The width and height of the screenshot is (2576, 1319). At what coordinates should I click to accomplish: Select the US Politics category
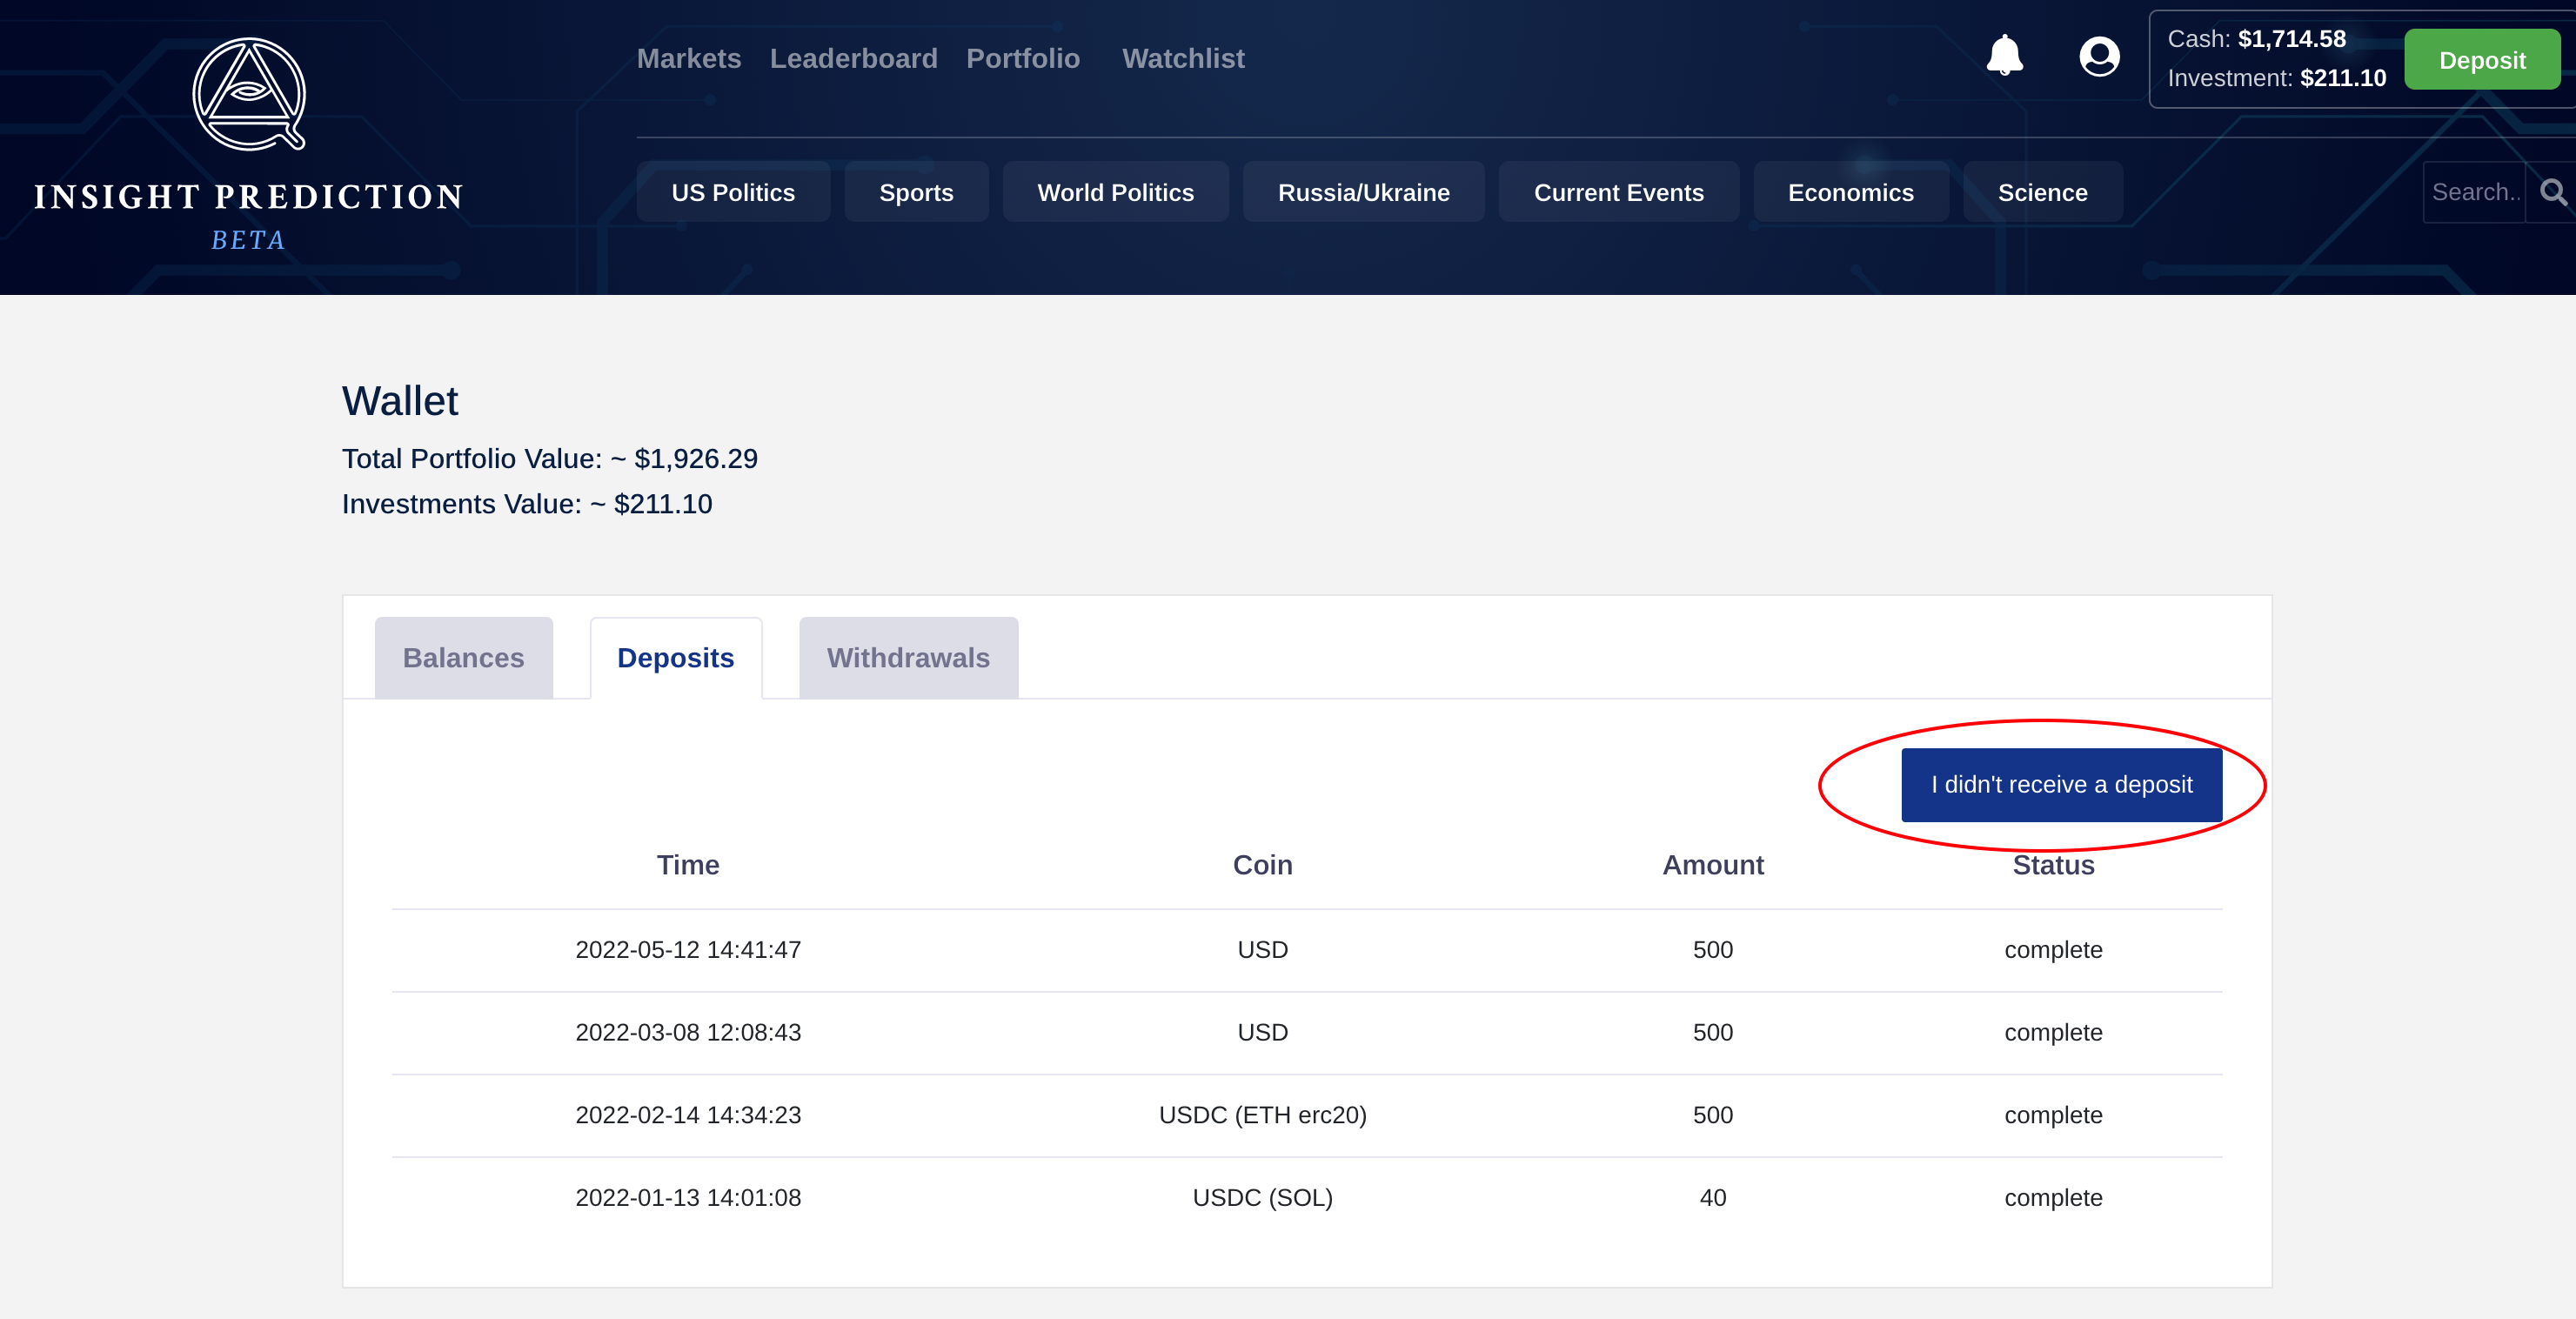pyautogui.click(x=733, y=192)
